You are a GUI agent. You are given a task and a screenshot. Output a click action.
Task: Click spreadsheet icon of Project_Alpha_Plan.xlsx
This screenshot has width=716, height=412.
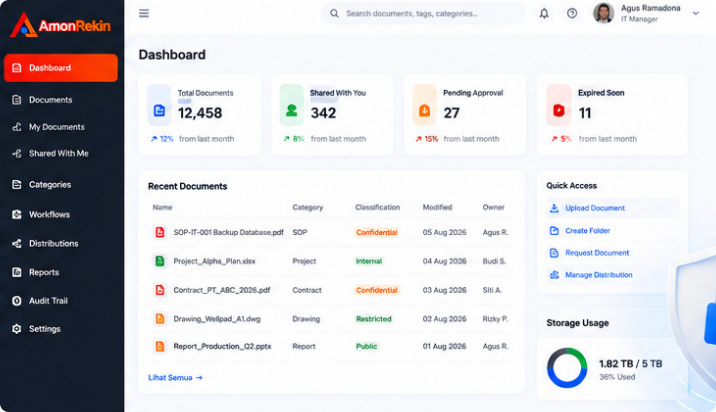(160, 261)
